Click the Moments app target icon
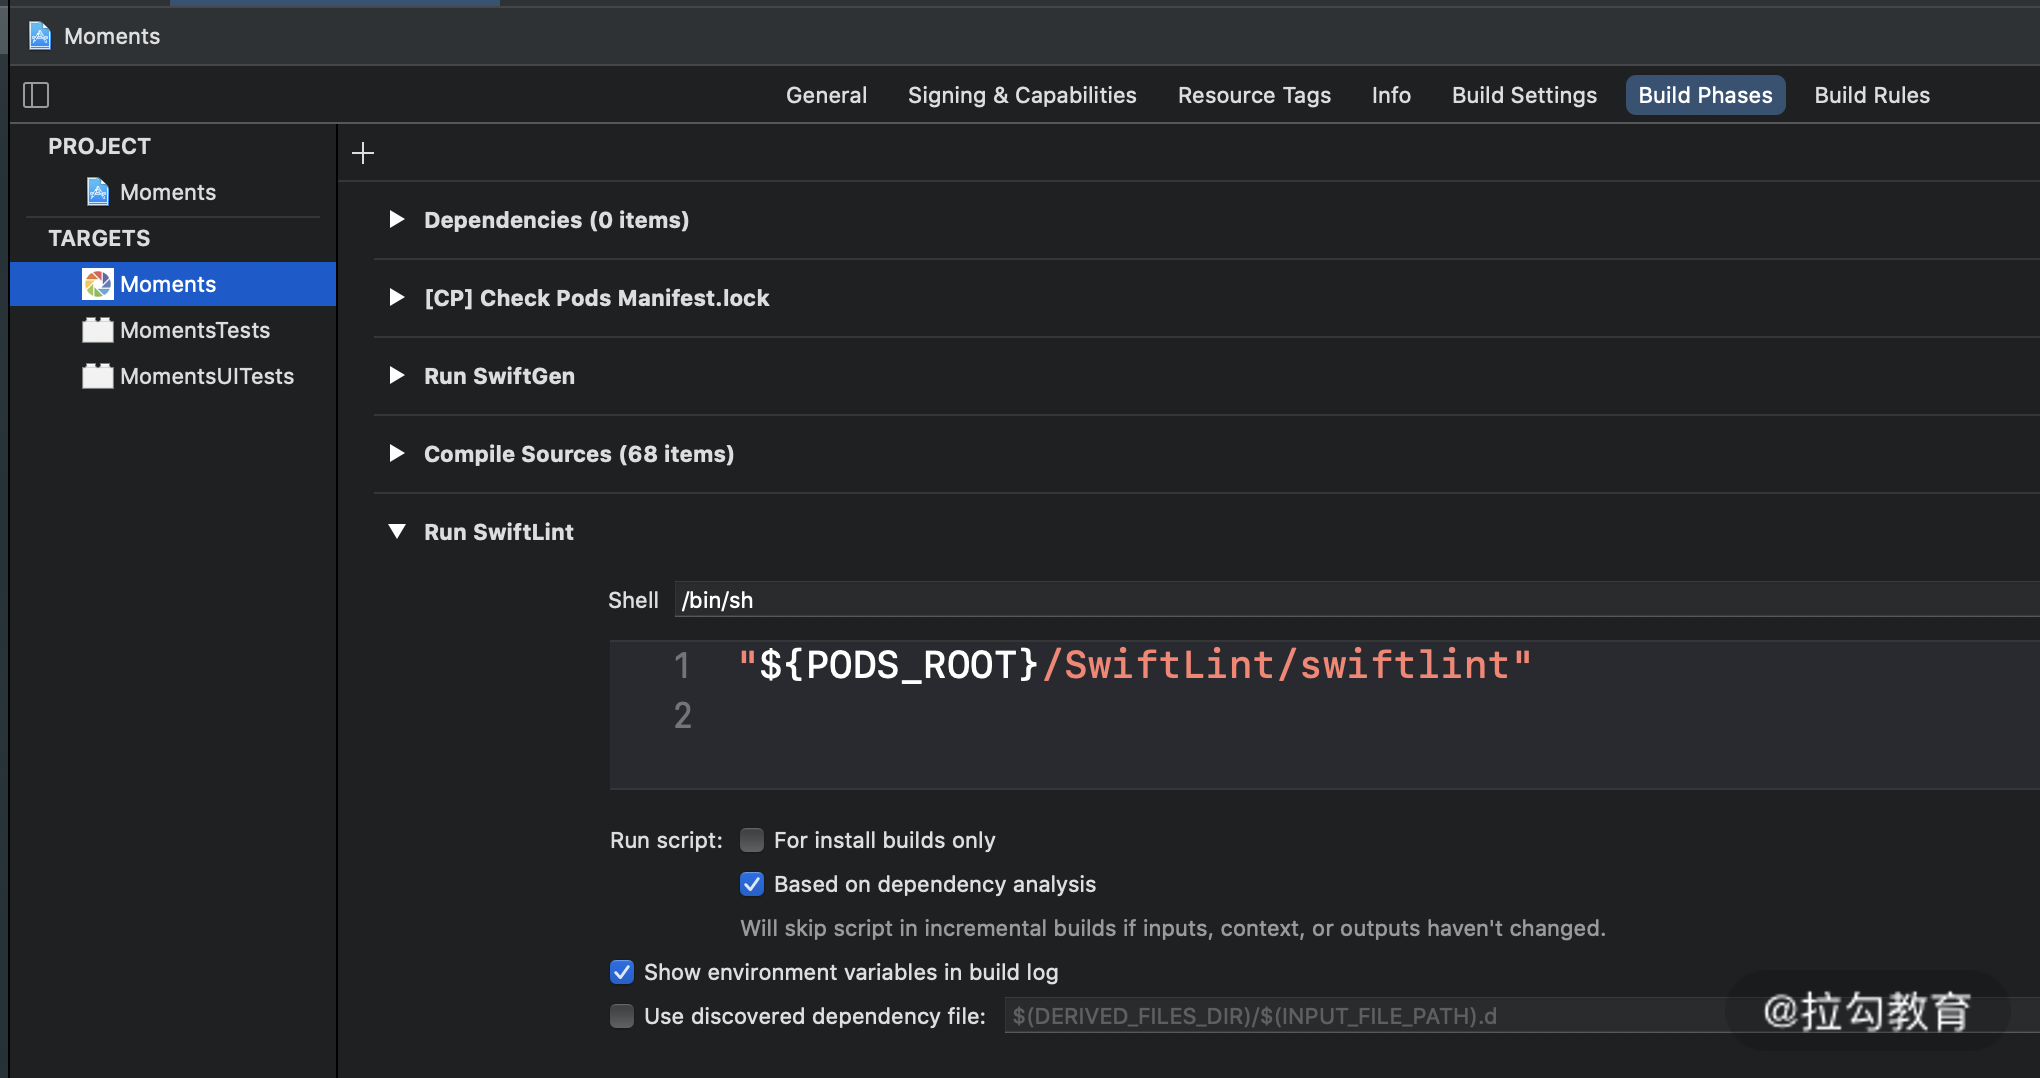 [x=98, y=284]
